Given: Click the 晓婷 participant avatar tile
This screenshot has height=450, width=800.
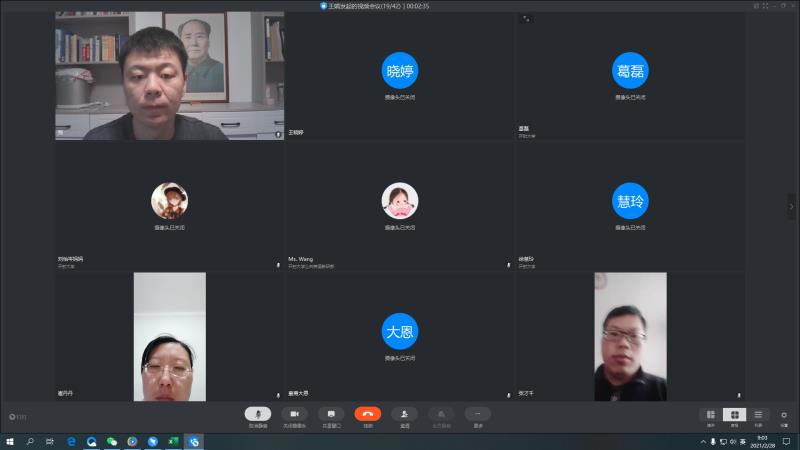Looking at the screenshot, I should [400, 70].
